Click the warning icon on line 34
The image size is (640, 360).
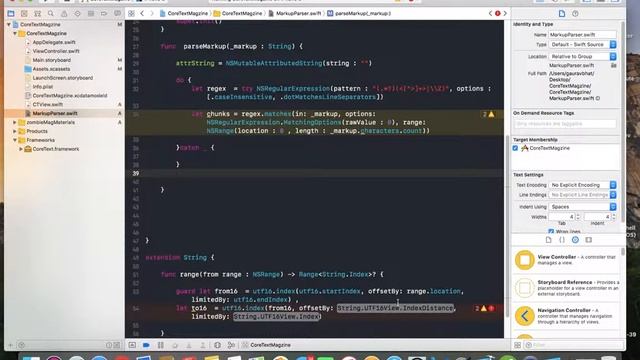tap(491, 114)
